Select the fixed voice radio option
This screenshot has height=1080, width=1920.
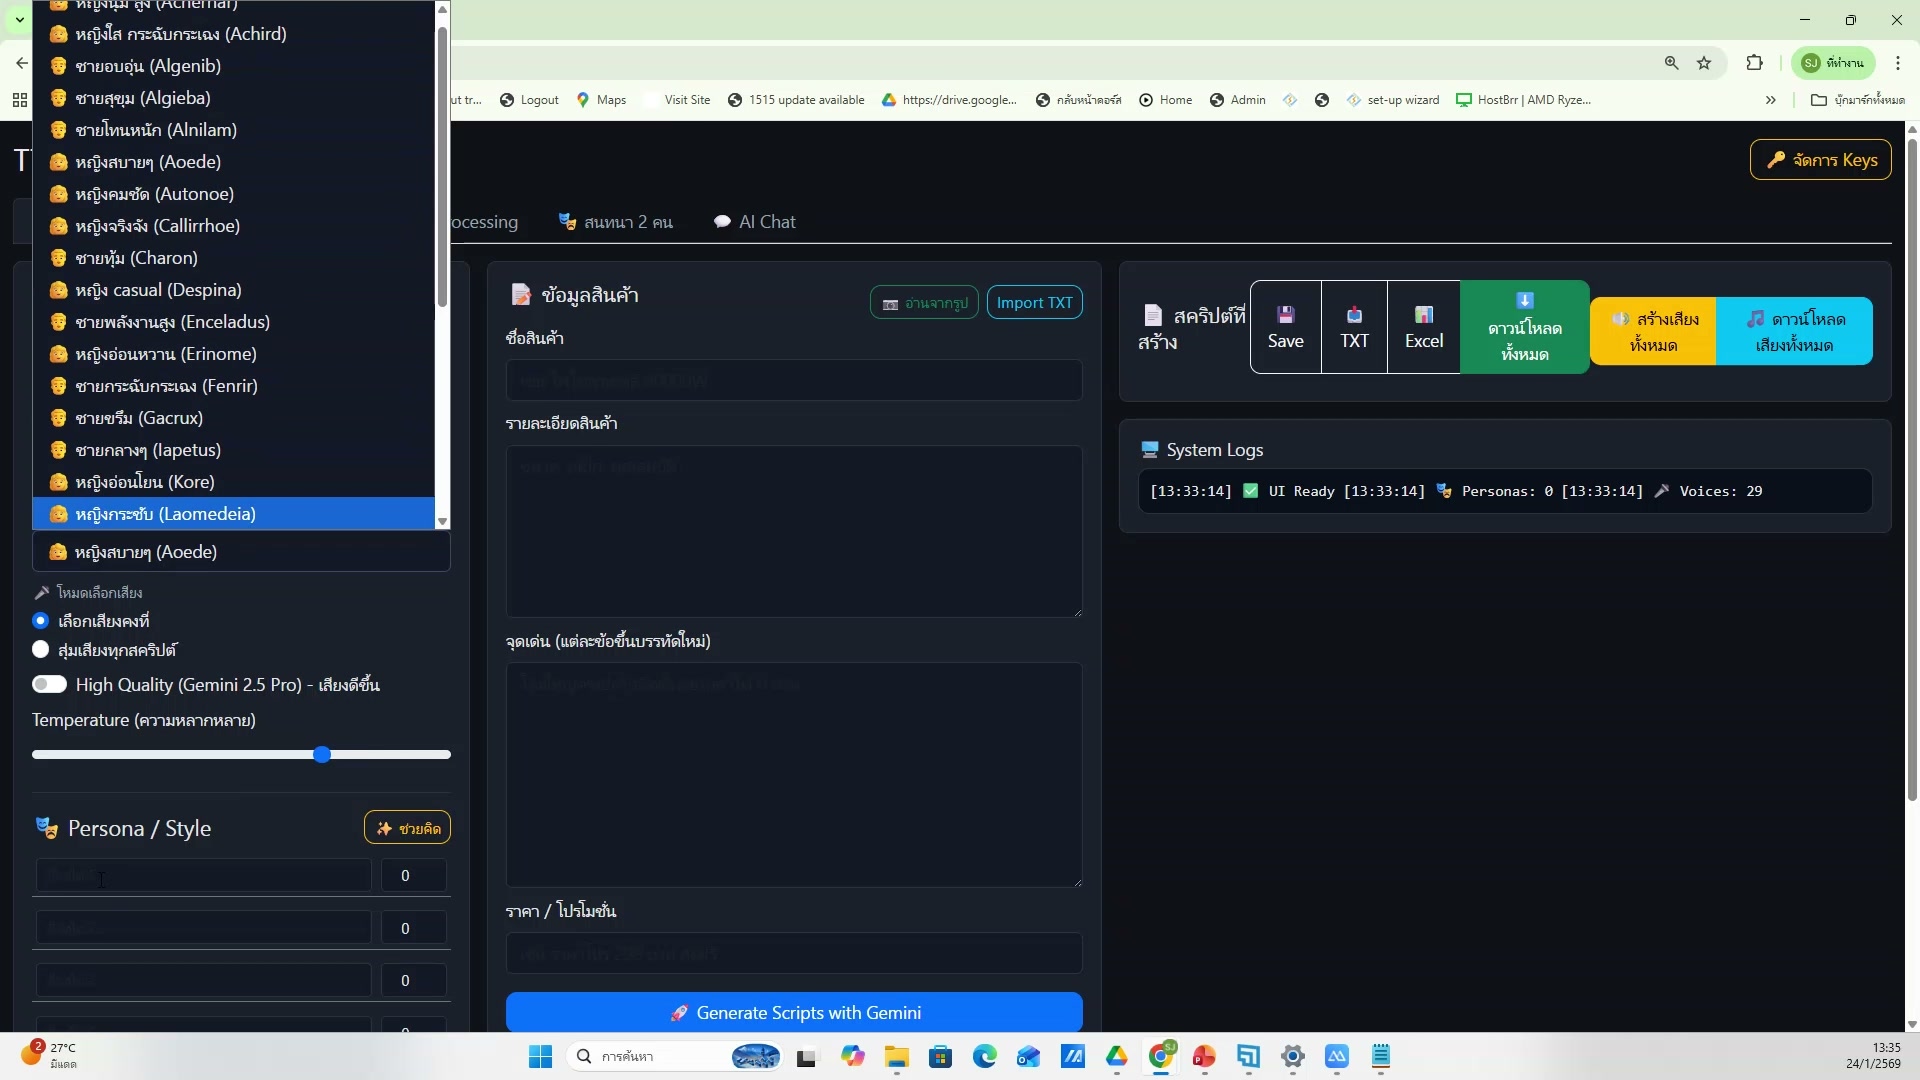41,621
